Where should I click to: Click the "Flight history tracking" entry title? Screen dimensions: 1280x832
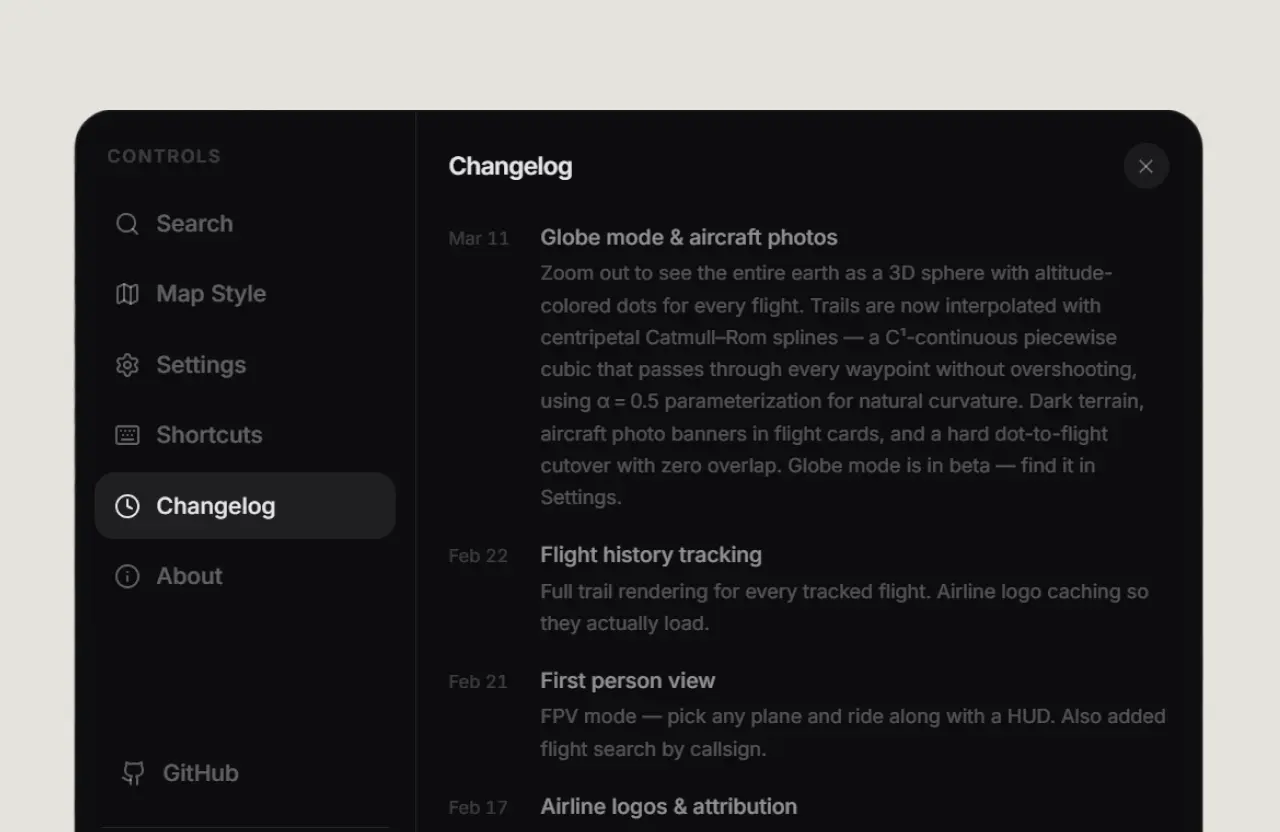click(651, 555)
